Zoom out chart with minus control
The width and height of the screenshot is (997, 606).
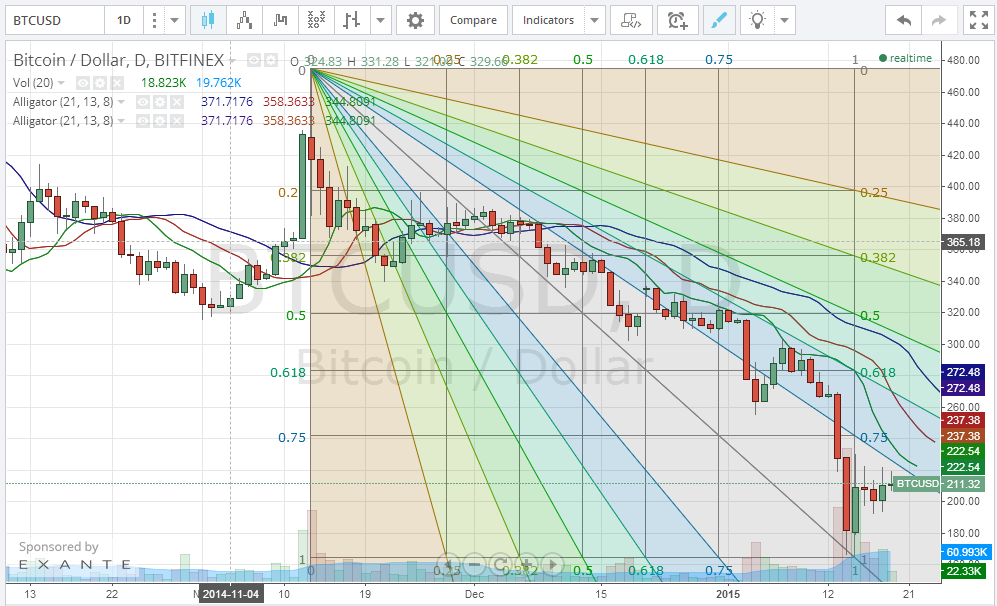[x=474, y=564]
